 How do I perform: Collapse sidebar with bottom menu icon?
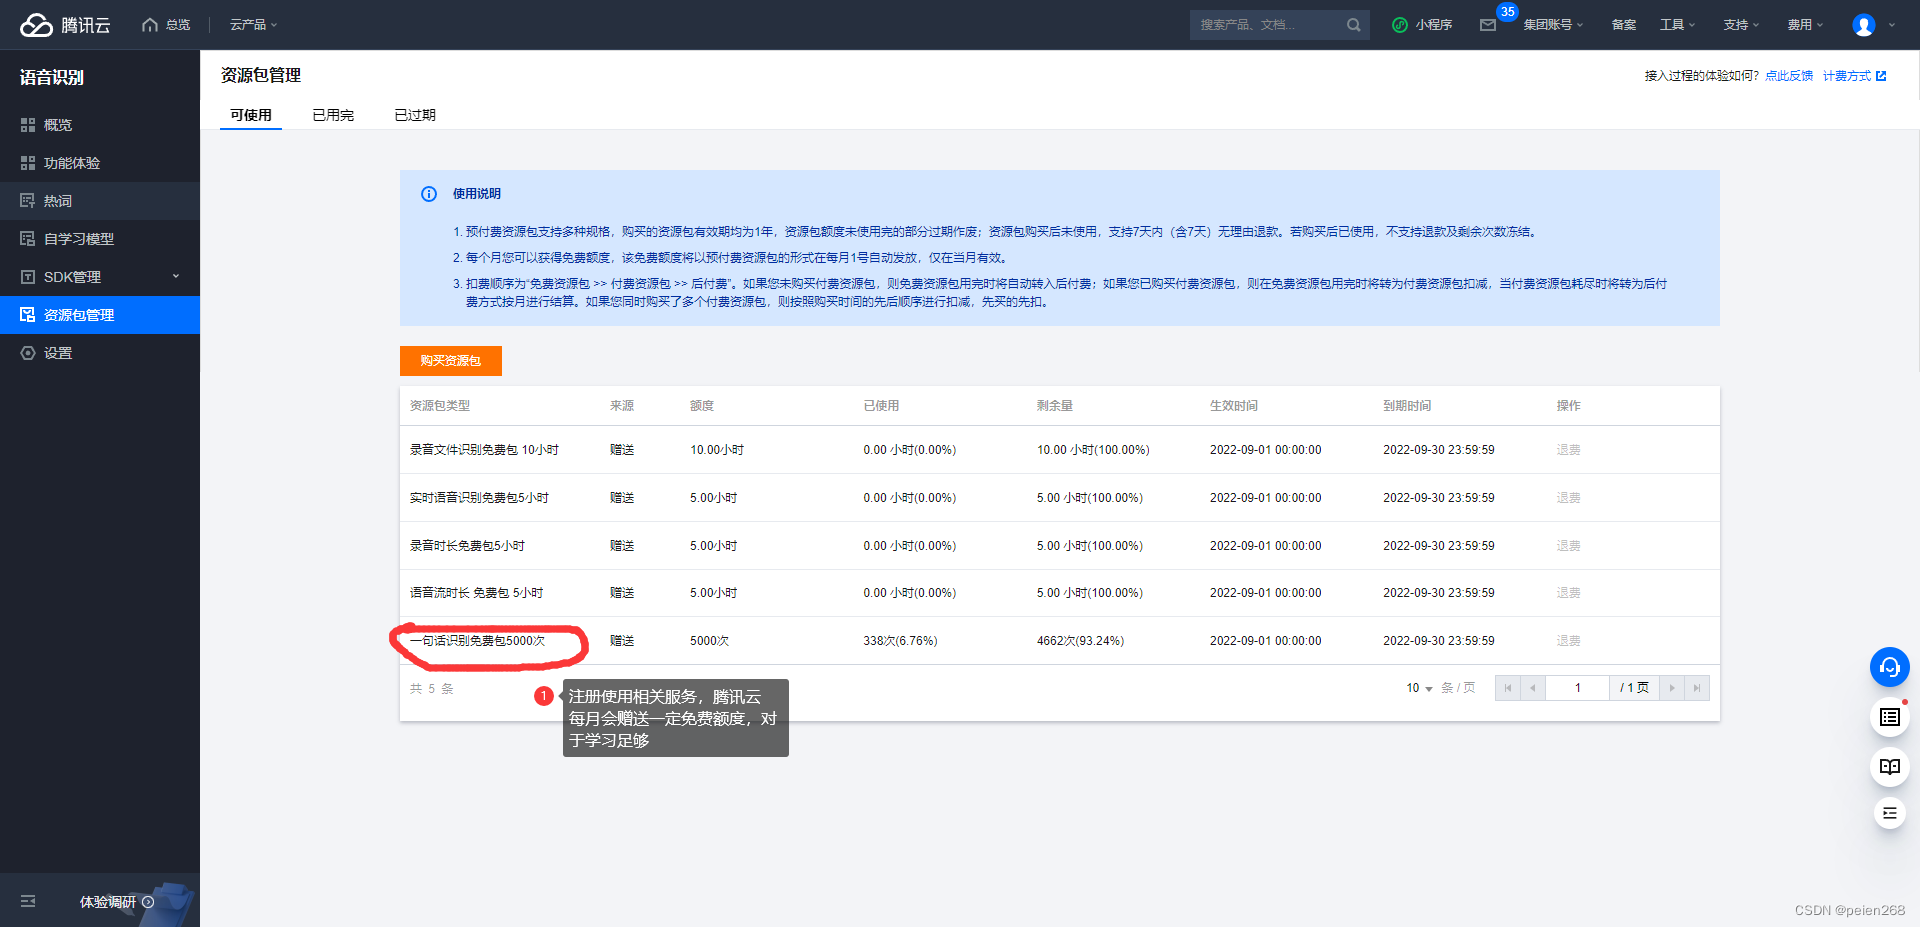(x=28, y=901)
